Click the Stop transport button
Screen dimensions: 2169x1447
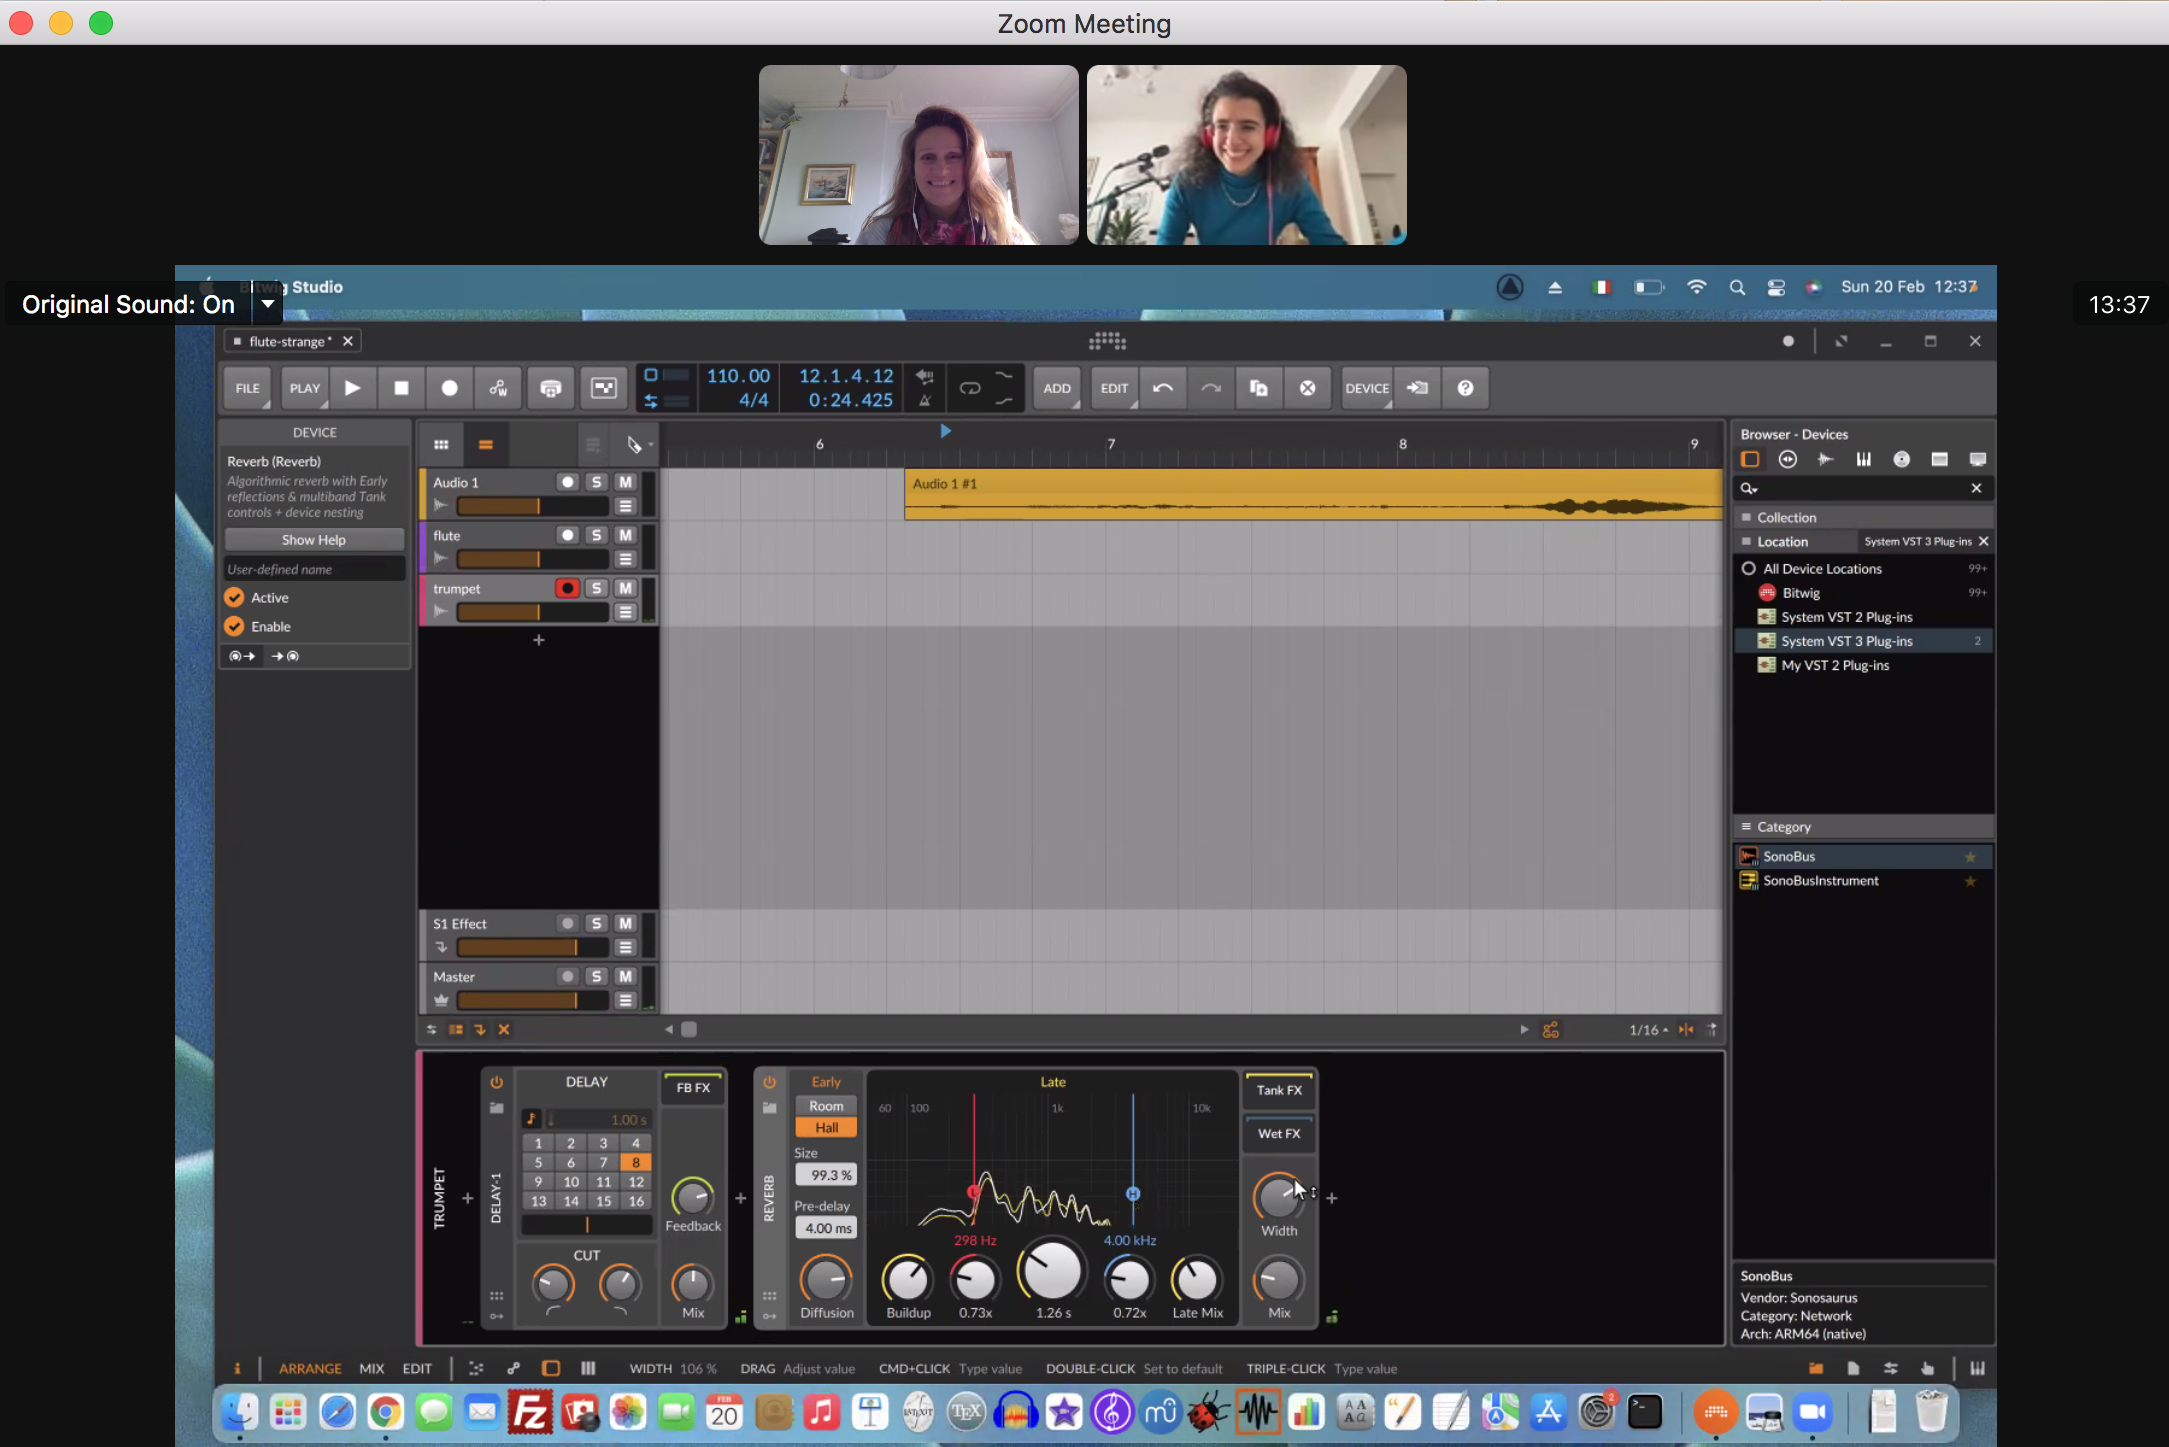coord(401,388)
